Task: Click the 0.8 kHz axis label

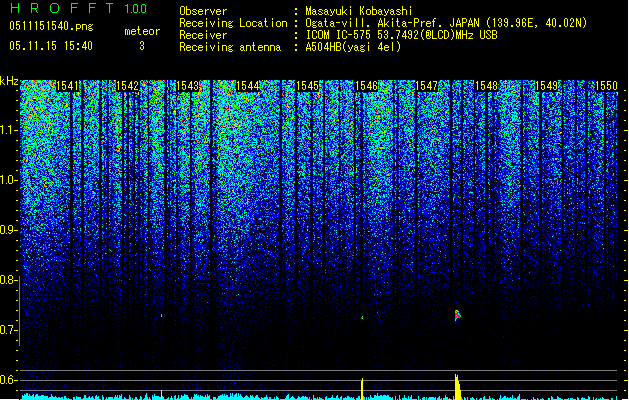Action: pyautogui.click(x=9, y=280)
